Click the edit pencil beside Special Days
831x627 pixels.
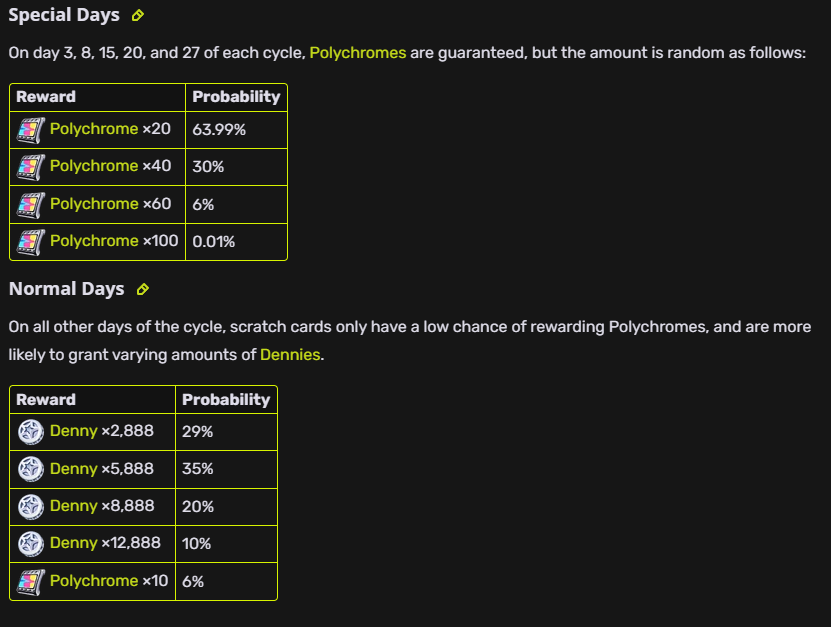point(138,15)
